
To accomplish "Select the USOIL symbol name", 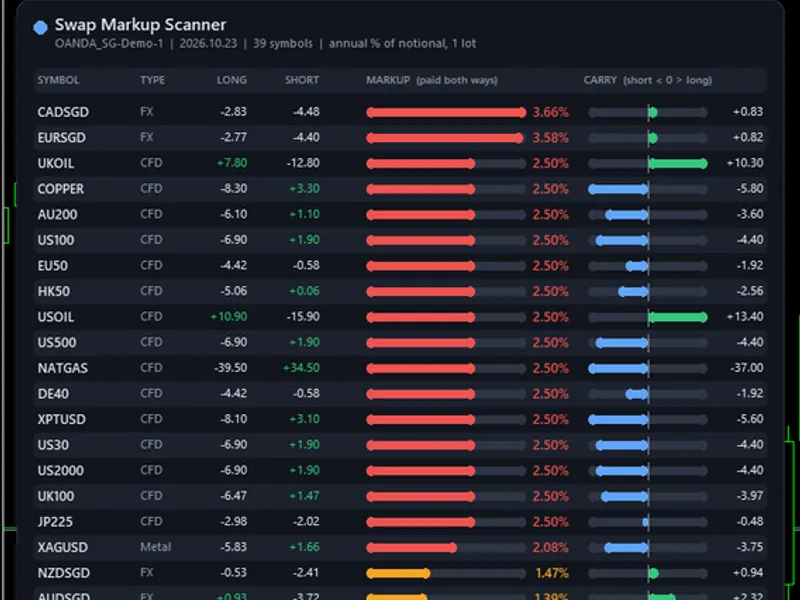I will (x=56, y=317).
